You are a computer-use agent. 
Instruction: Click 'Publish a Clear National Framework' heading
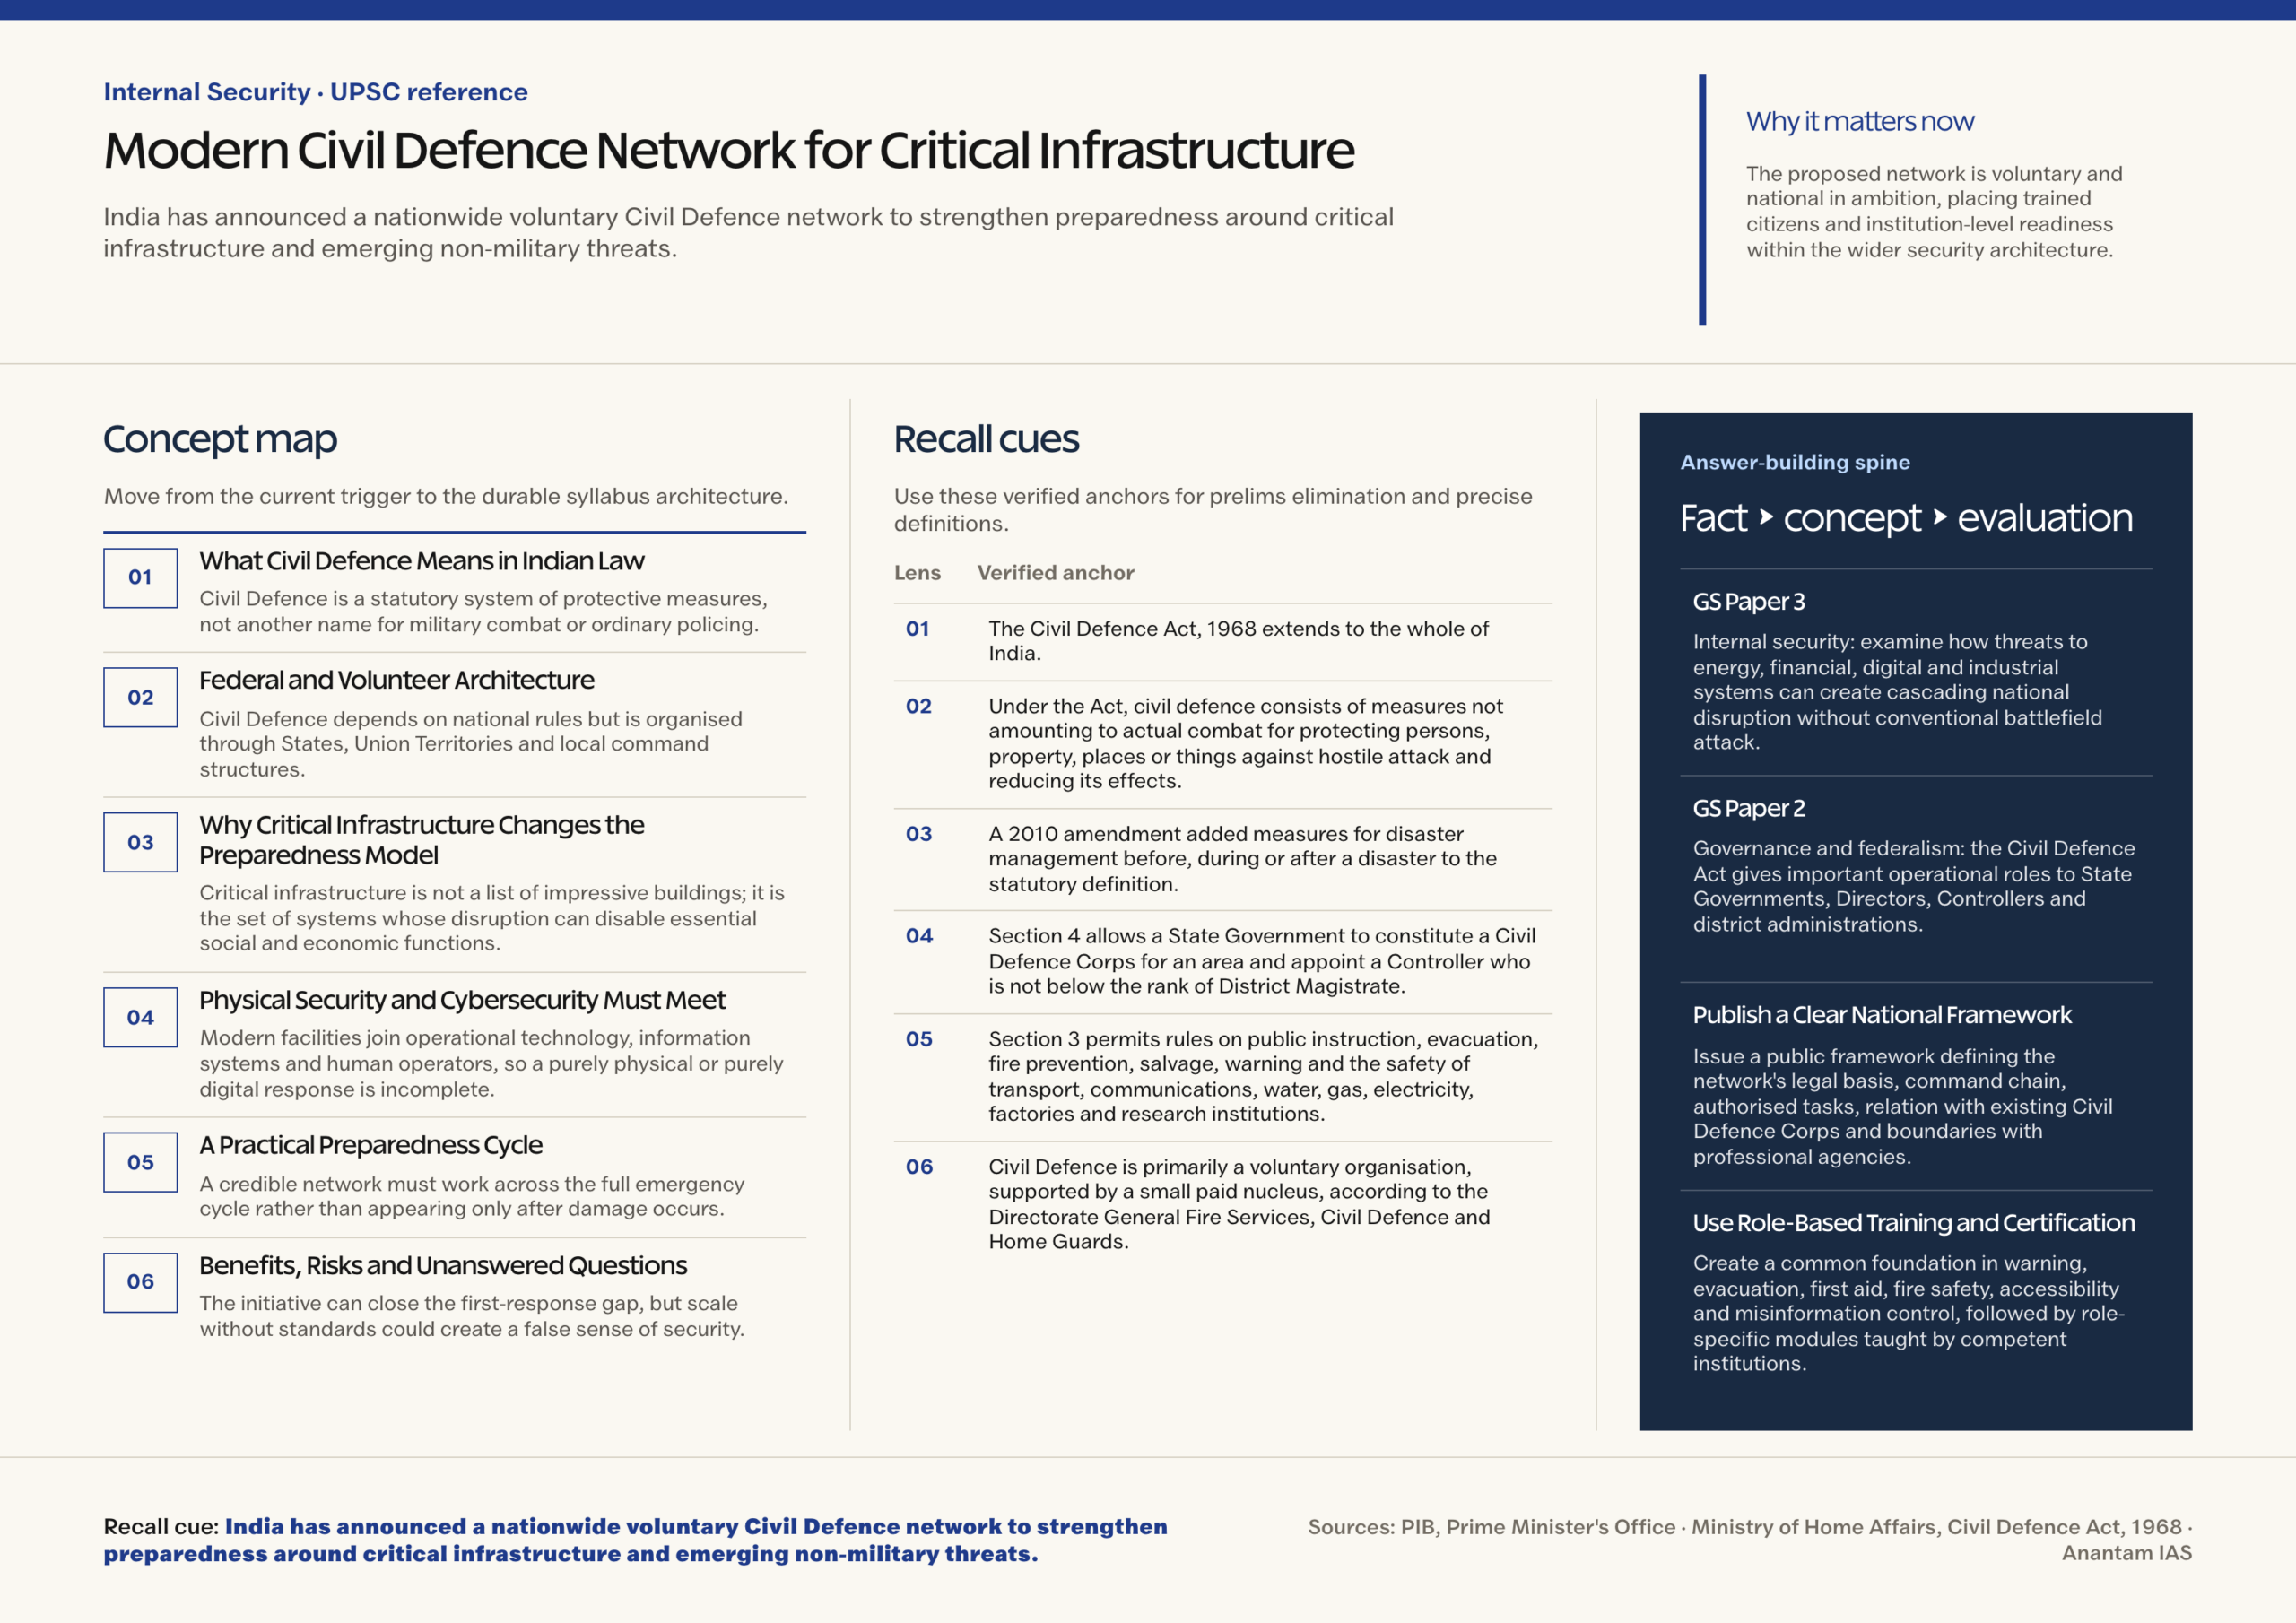pos(1882,1015)
